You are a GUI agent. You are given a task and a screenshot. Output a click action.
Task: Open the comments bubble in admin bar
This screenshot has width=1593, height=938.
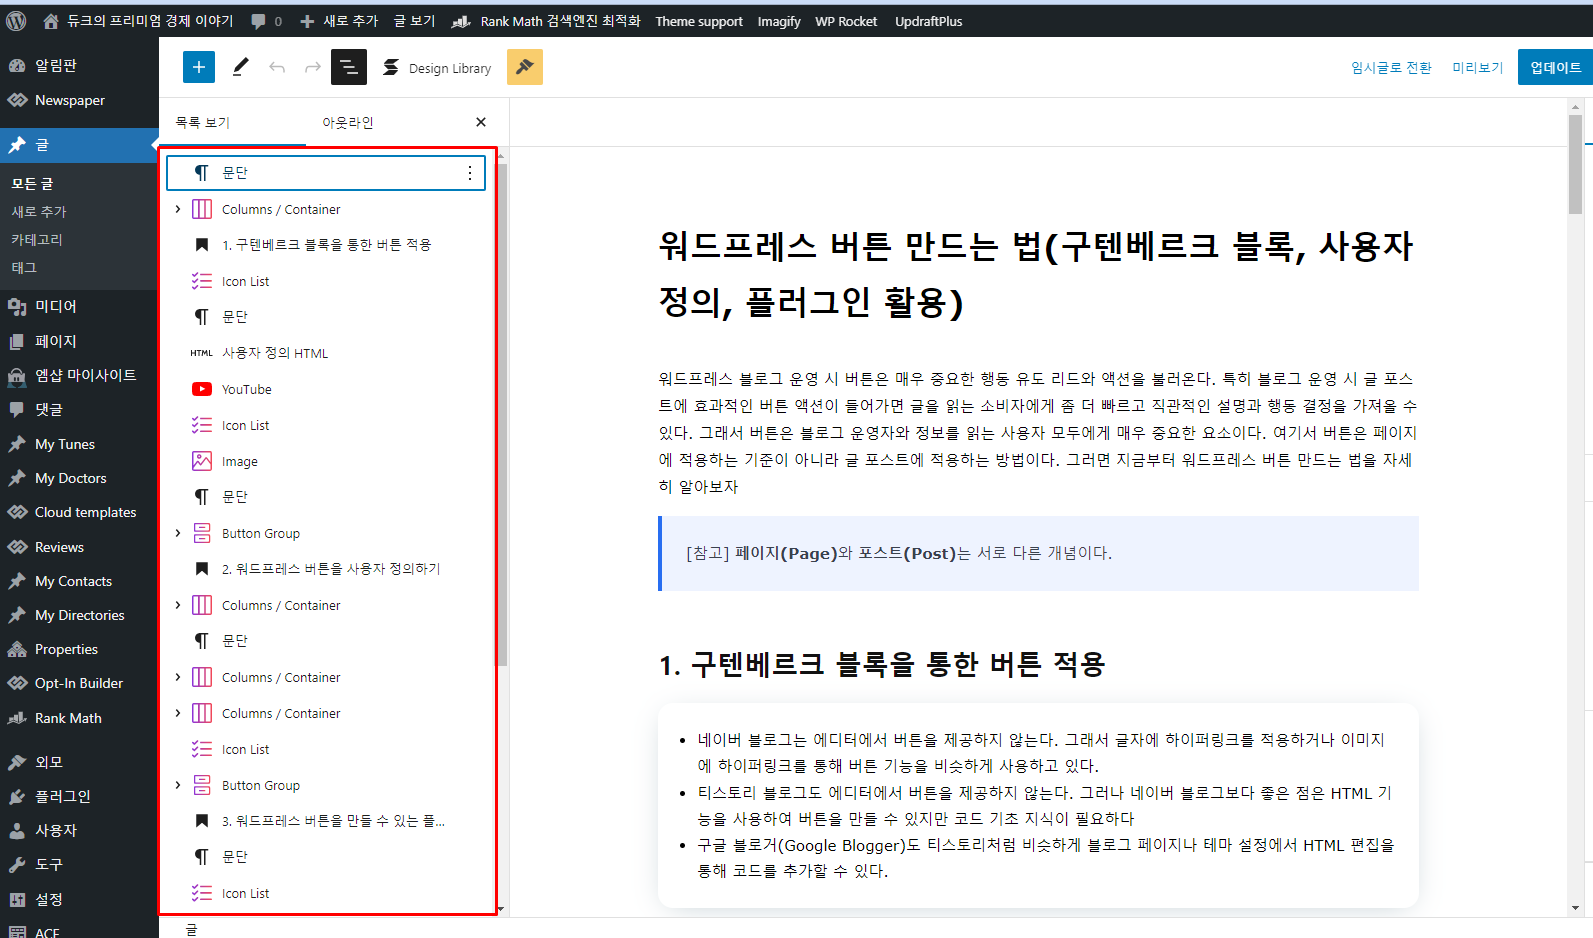pos(266,20)
